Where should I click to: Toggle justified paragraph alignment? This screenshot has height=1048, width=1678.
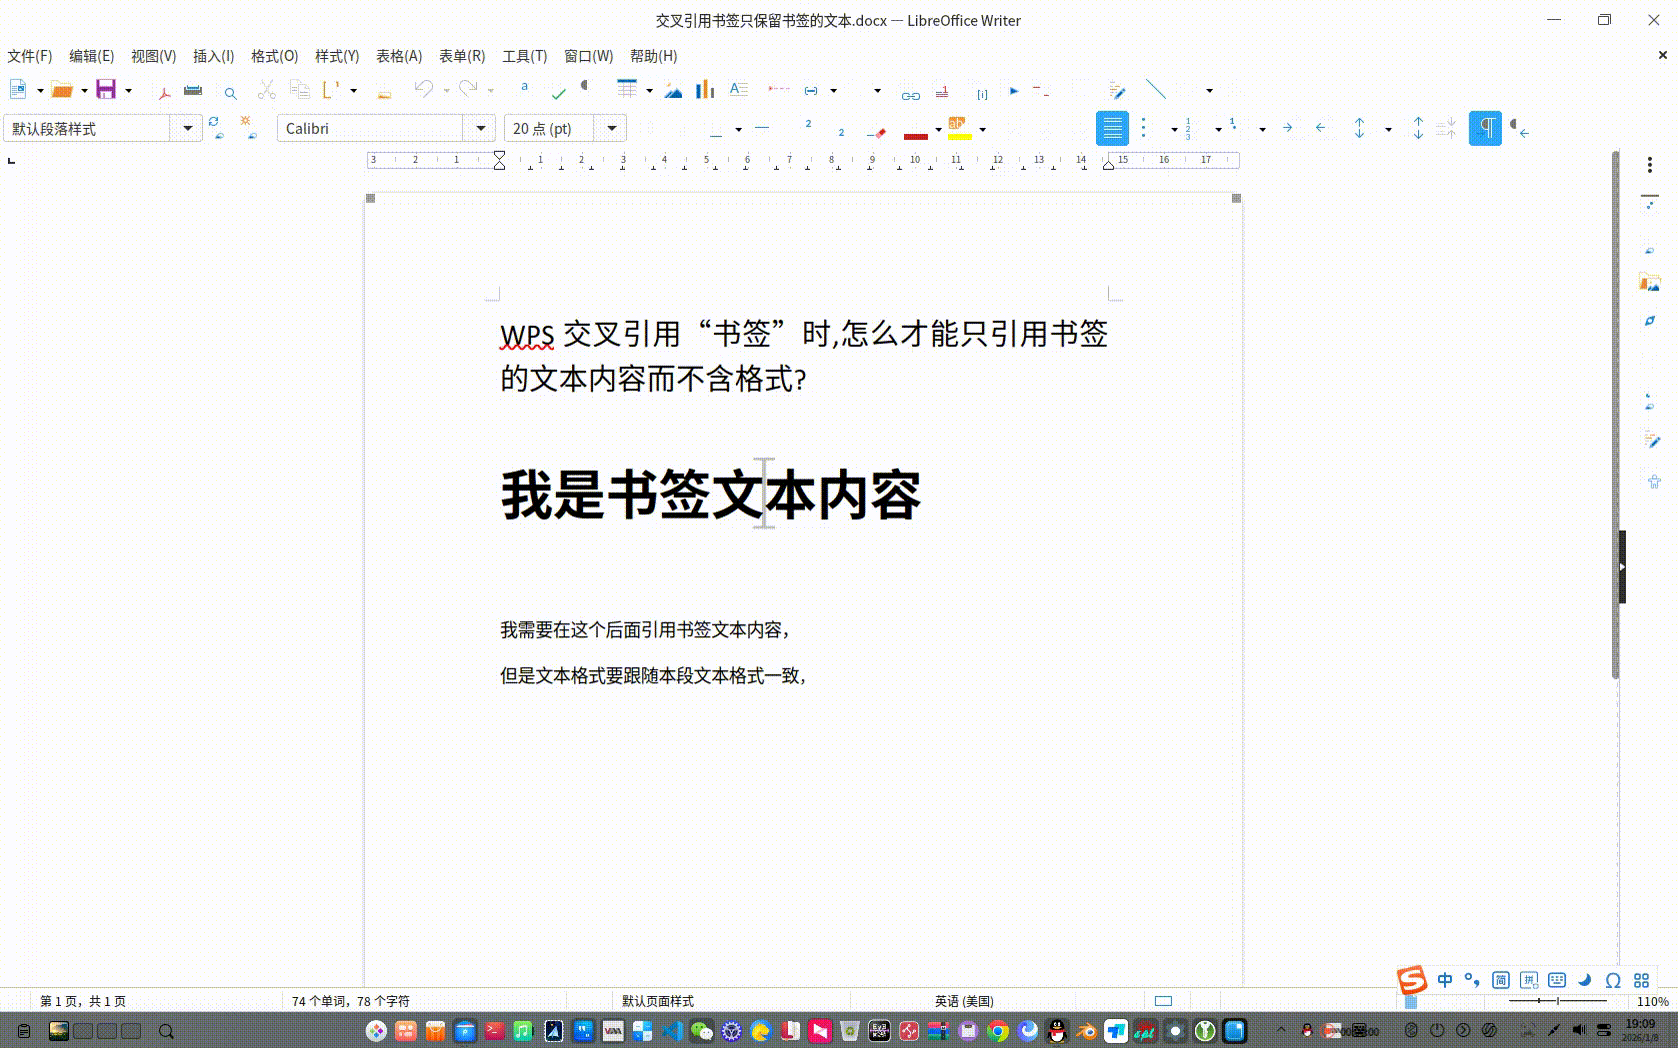coord(1112,128)
